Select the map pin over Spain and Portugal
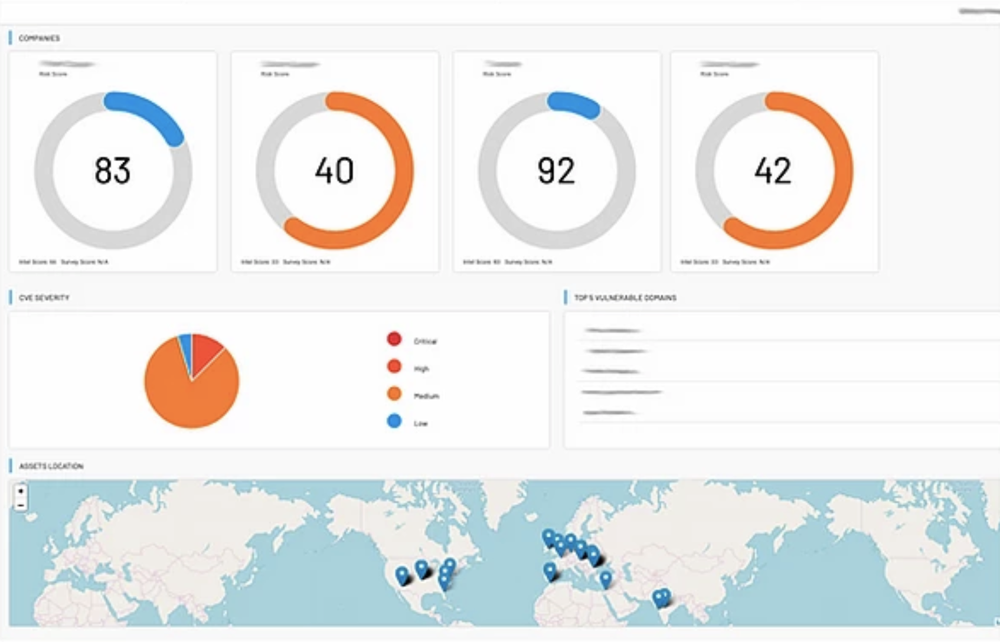Viewport: 1000px width, 642px height. 550,571
